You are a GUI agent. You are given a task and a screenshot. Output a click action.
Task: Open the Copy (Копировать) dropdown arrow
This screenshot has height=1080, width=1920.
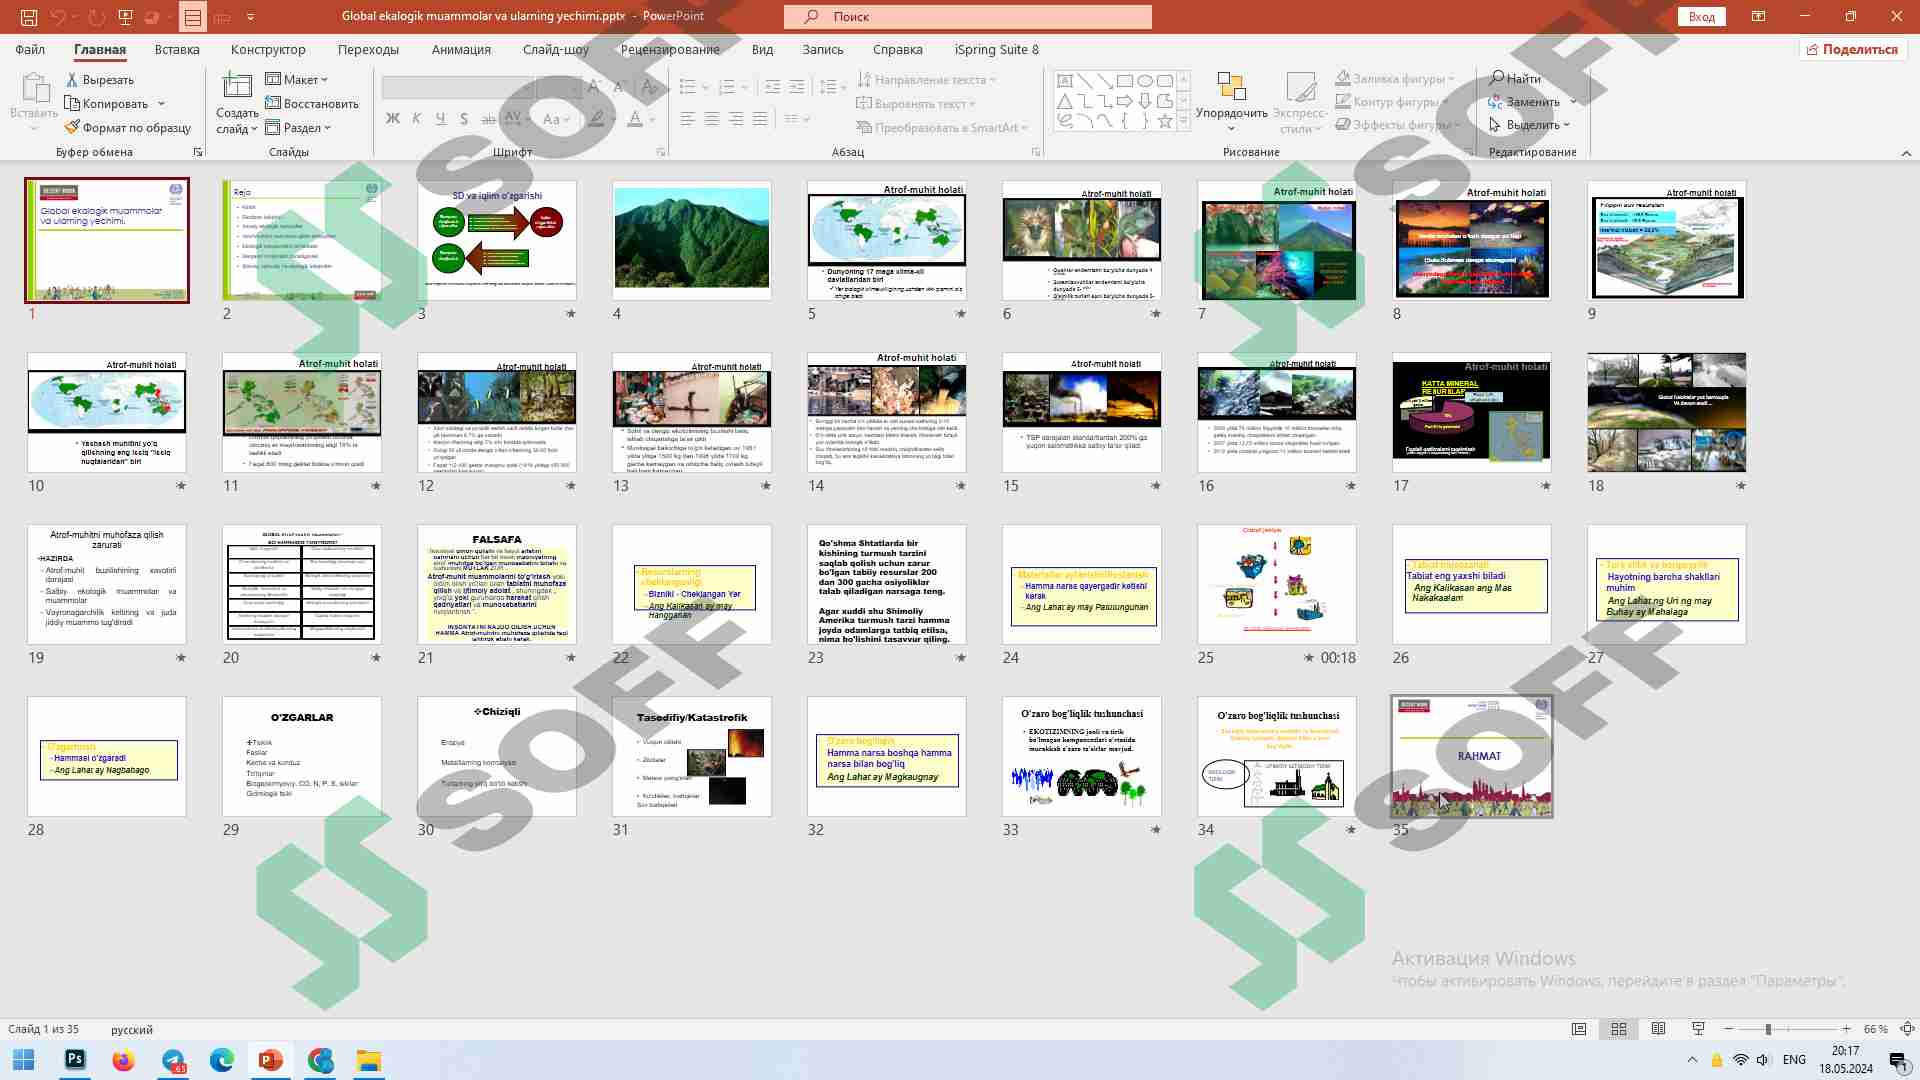161,104
